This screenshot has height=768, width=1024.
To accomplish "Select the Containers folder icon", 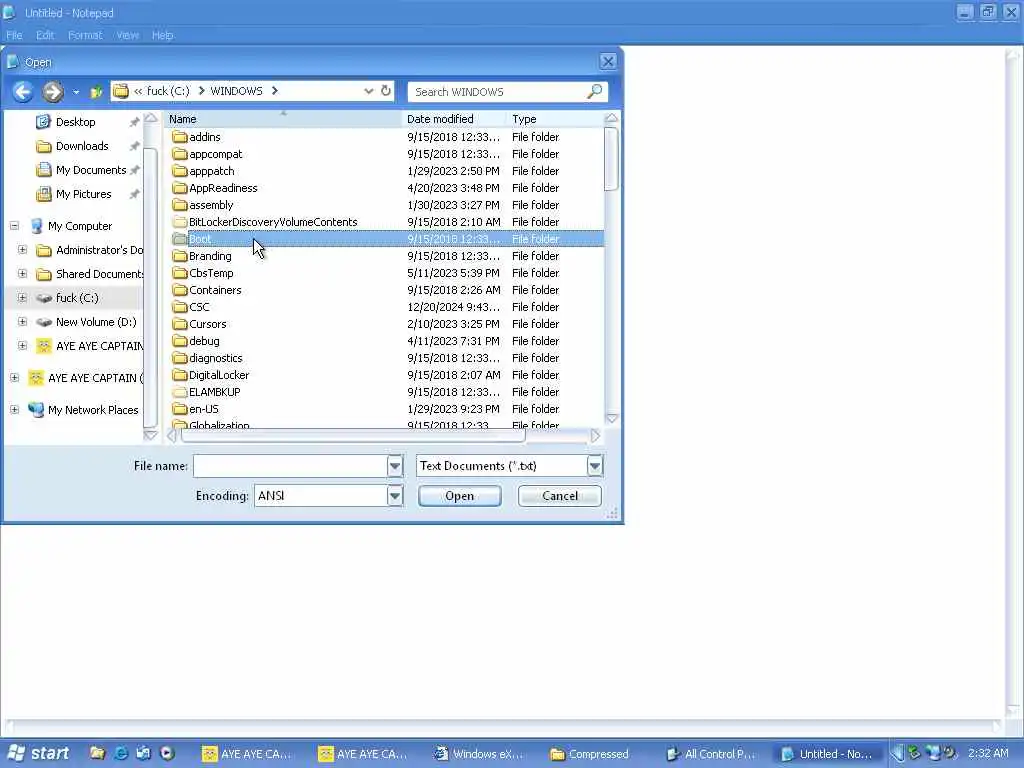I will pos(180,290).
